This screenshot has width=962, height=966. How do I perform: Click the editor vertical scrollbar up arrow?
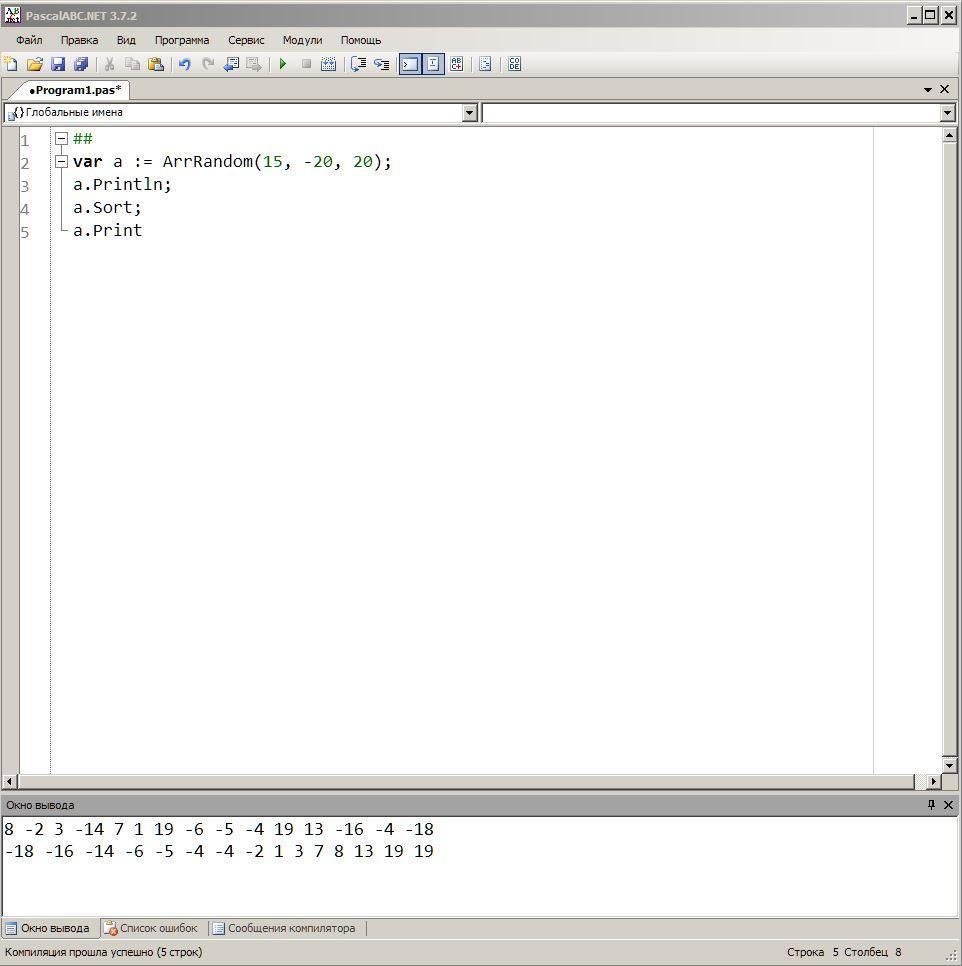[x=949, y=136]
